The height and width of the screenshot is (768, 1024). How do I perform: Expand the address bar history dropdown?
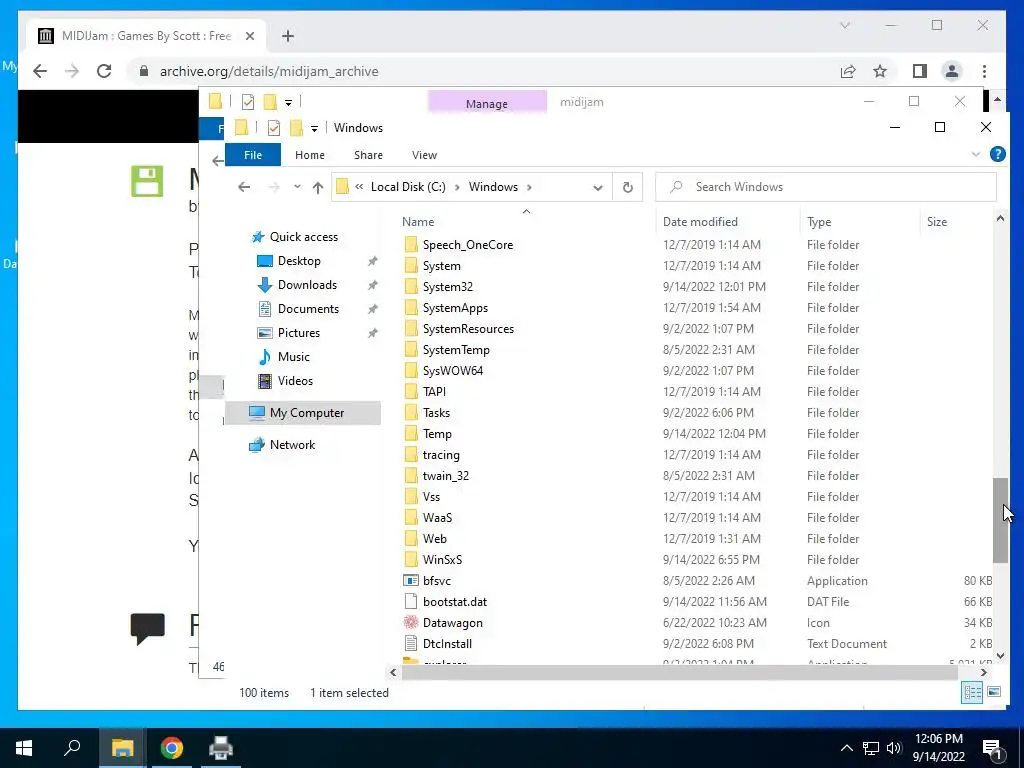coord(598,187)
